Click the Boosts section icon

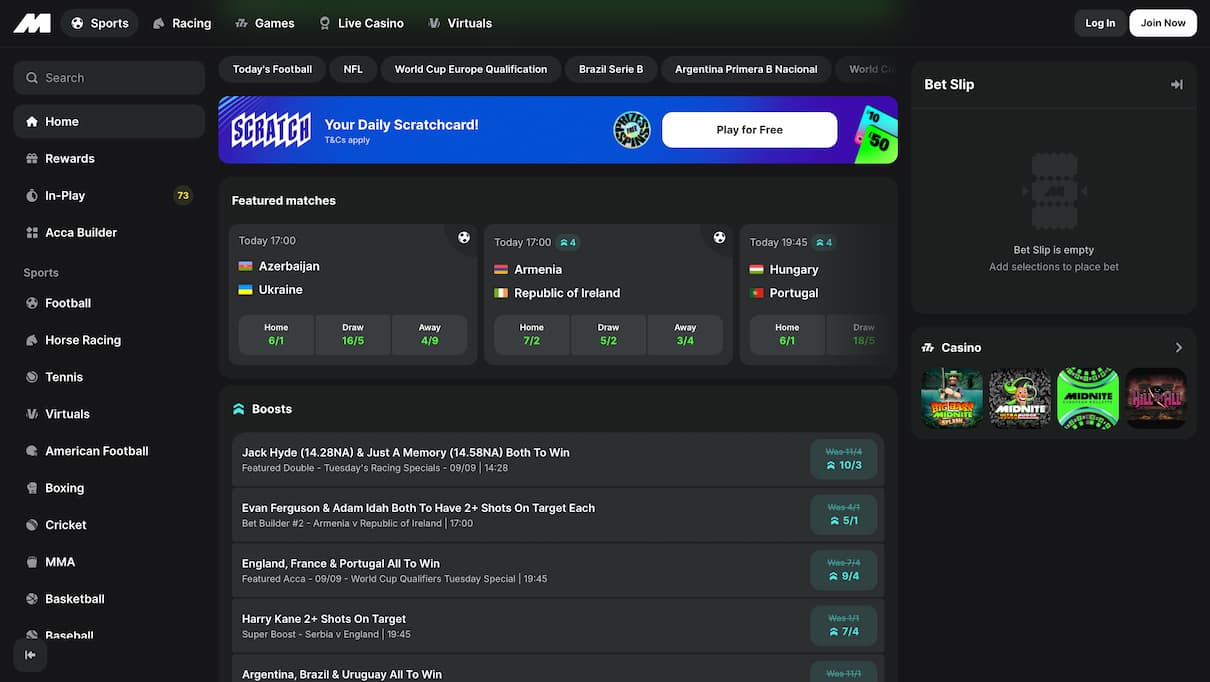pyautogui.click(x=239, y=409)
